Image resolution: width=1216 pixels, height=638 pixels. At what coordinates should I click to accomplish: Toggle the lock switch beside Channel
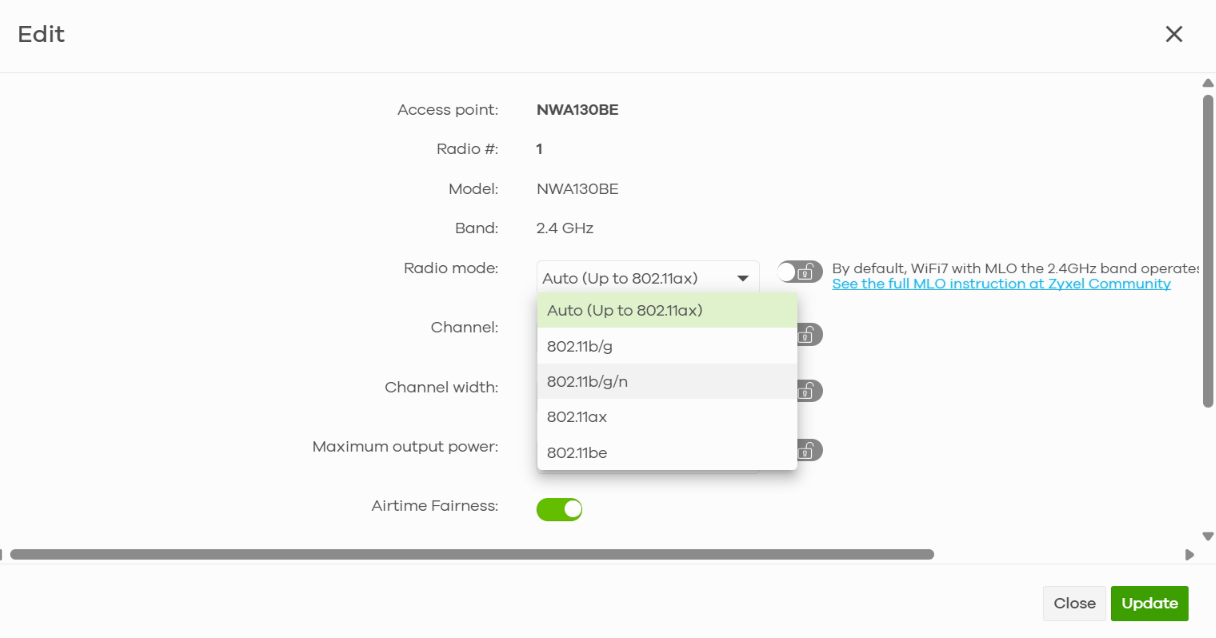click(x=808, y=334)
